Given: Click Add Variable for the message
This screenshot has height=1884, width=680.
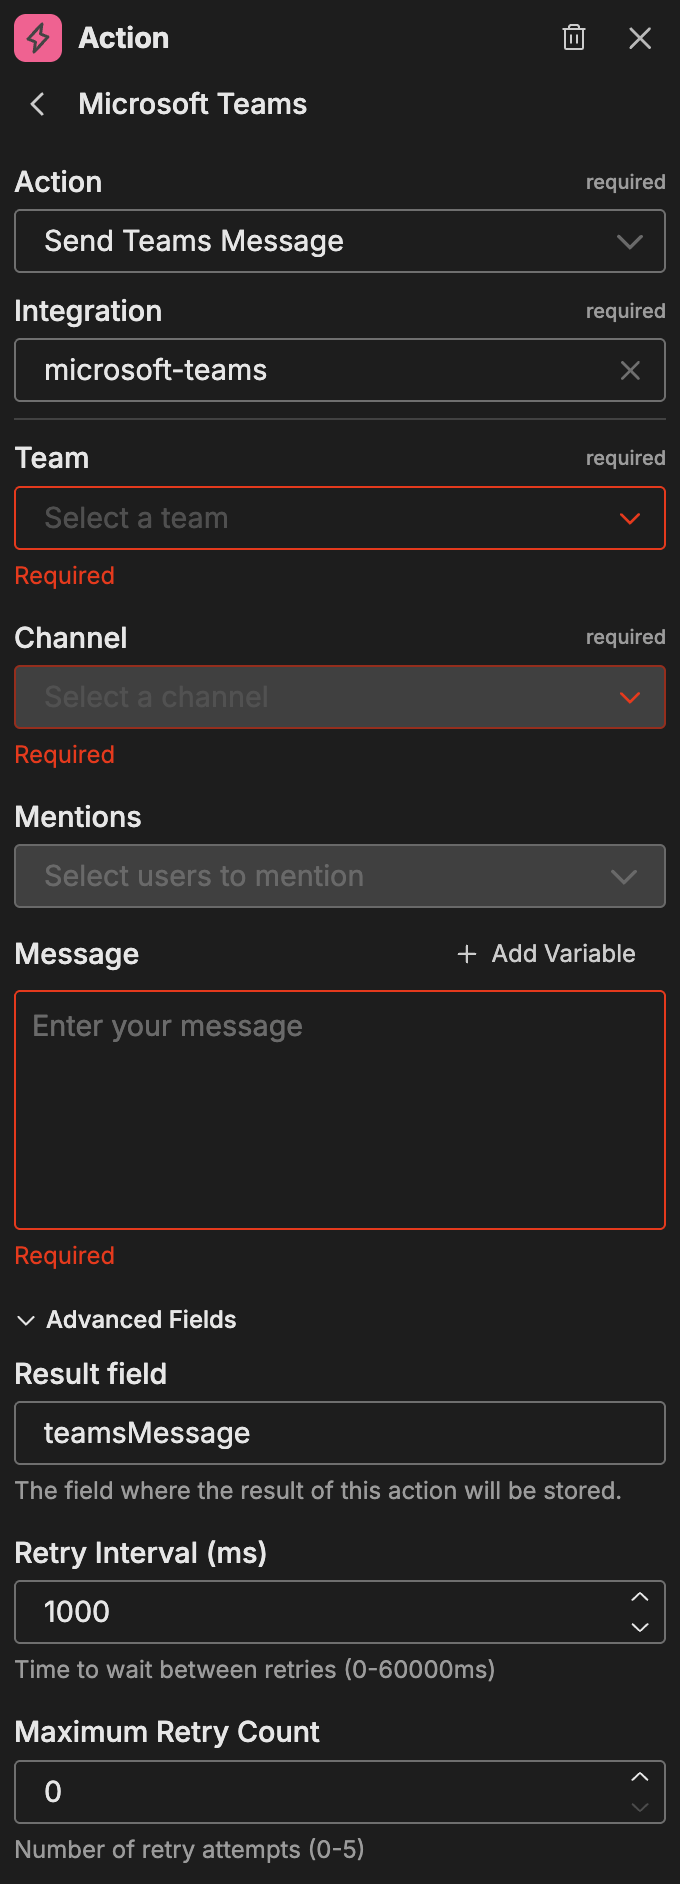Looking at the screenshot, I should point(546,954).
